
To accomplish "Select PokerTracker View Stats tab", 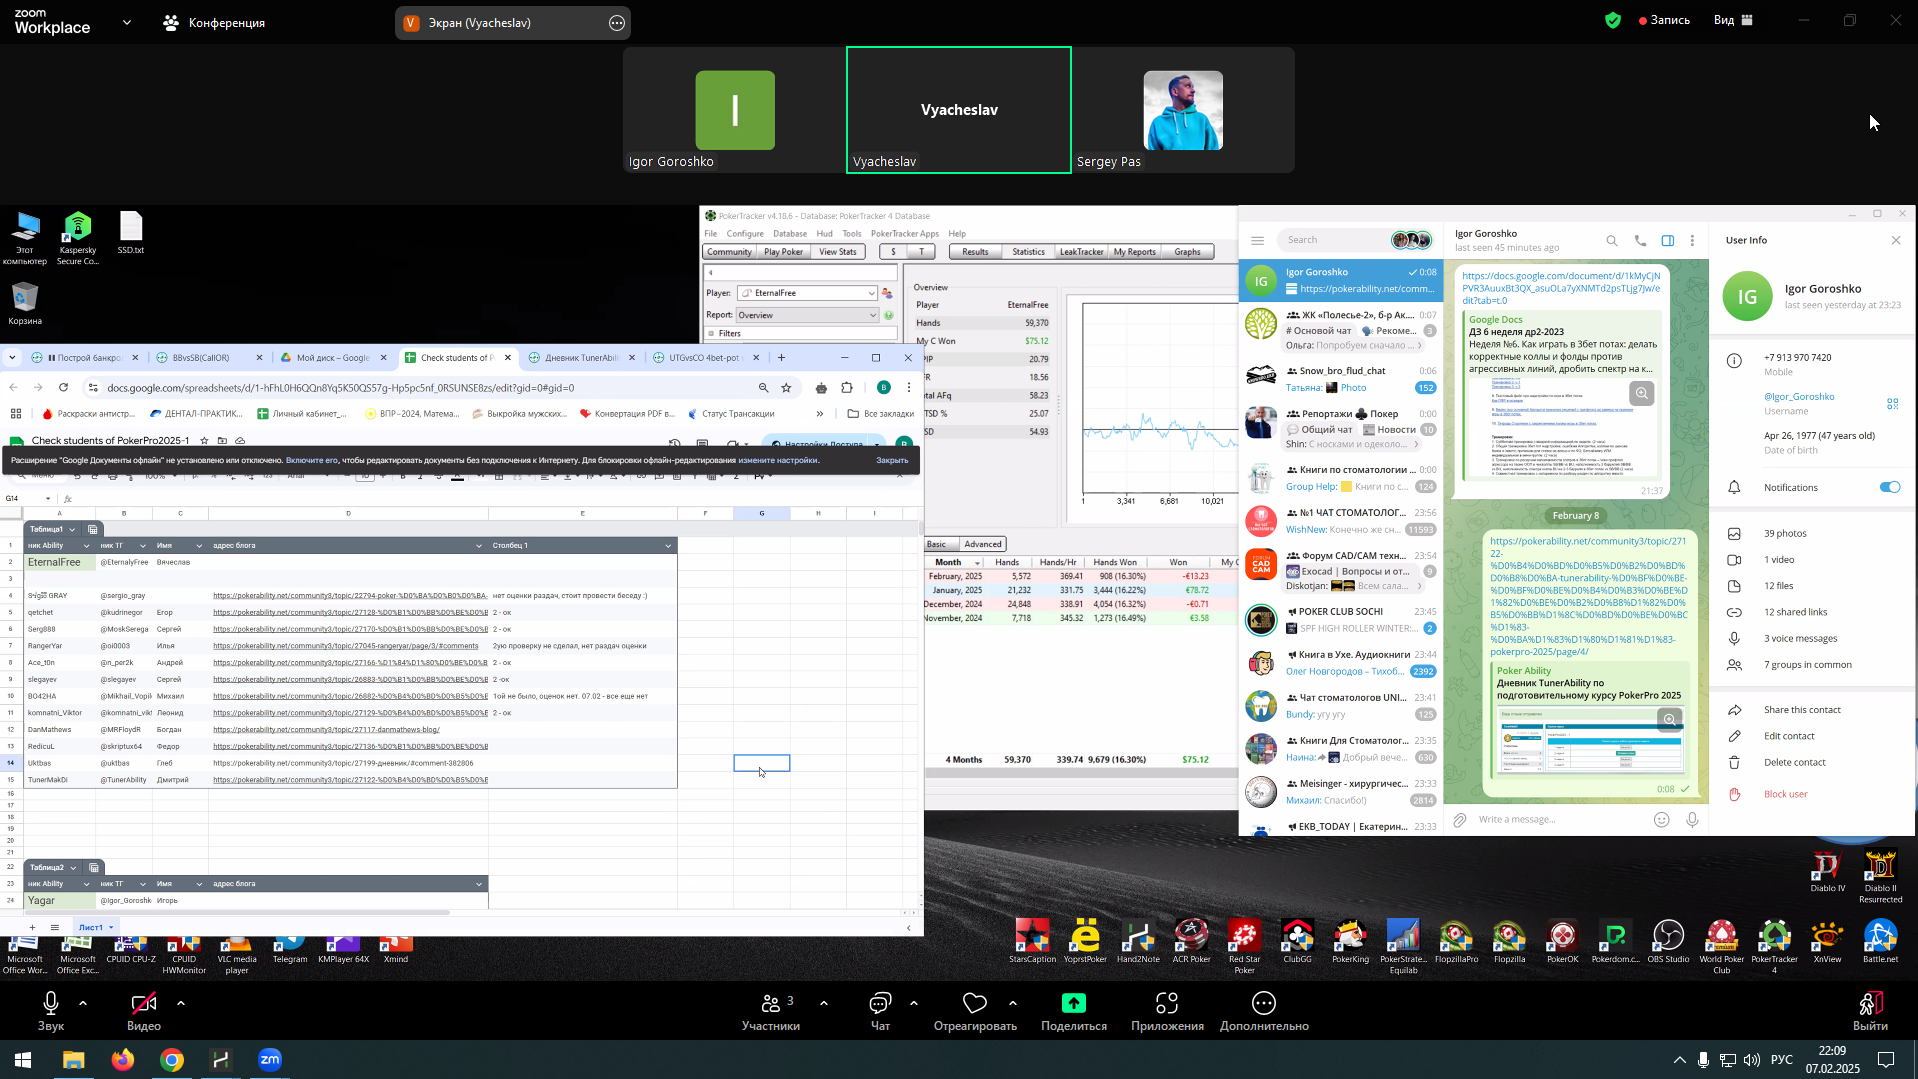I will click(837, 252).
